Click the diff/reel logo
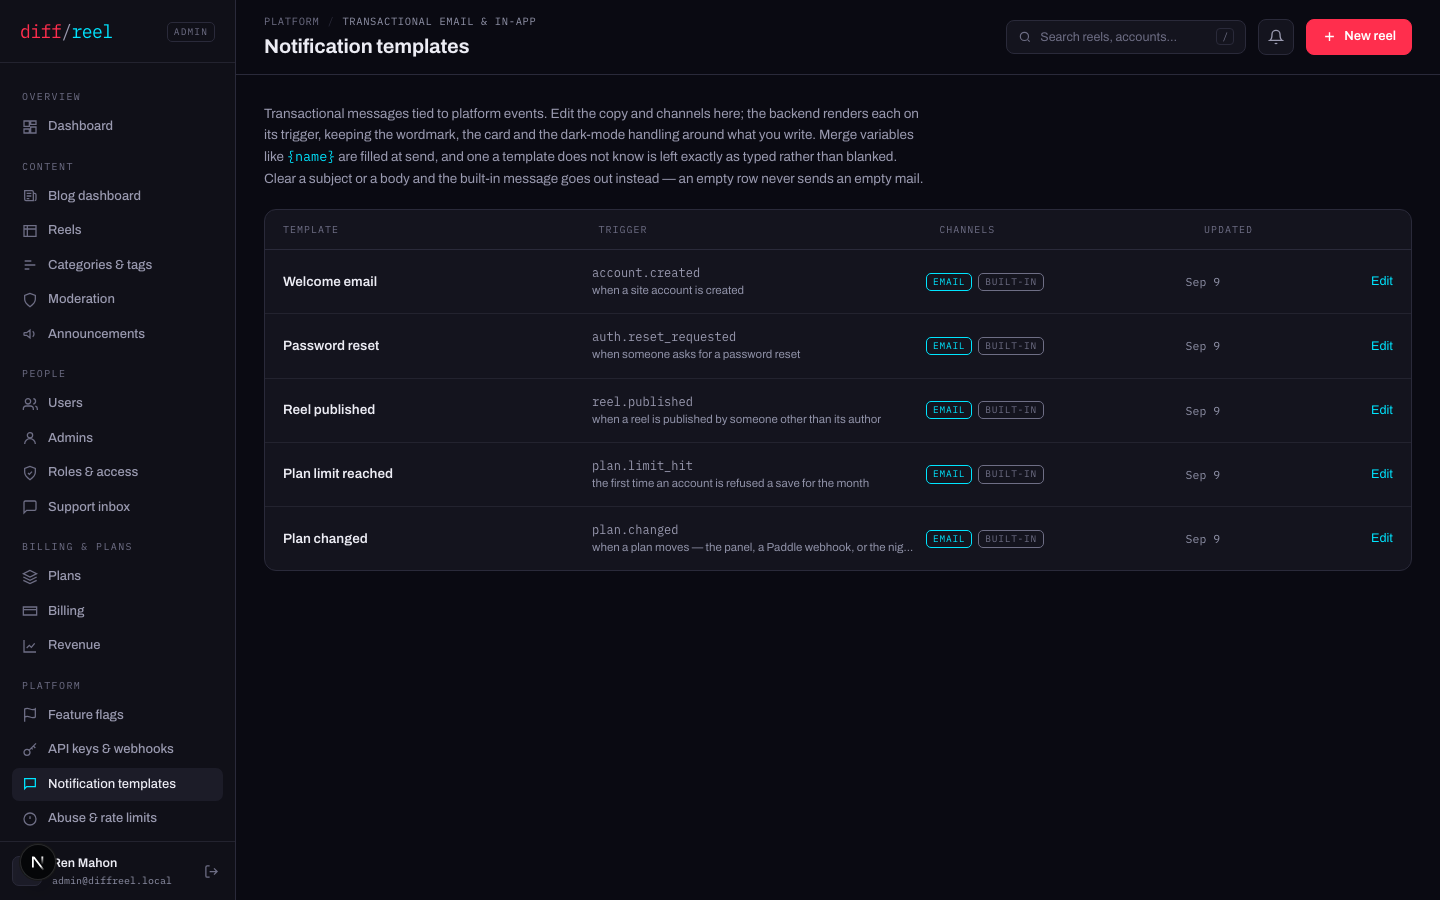This screenshot has height=900, width=1440. coord(66,32)
